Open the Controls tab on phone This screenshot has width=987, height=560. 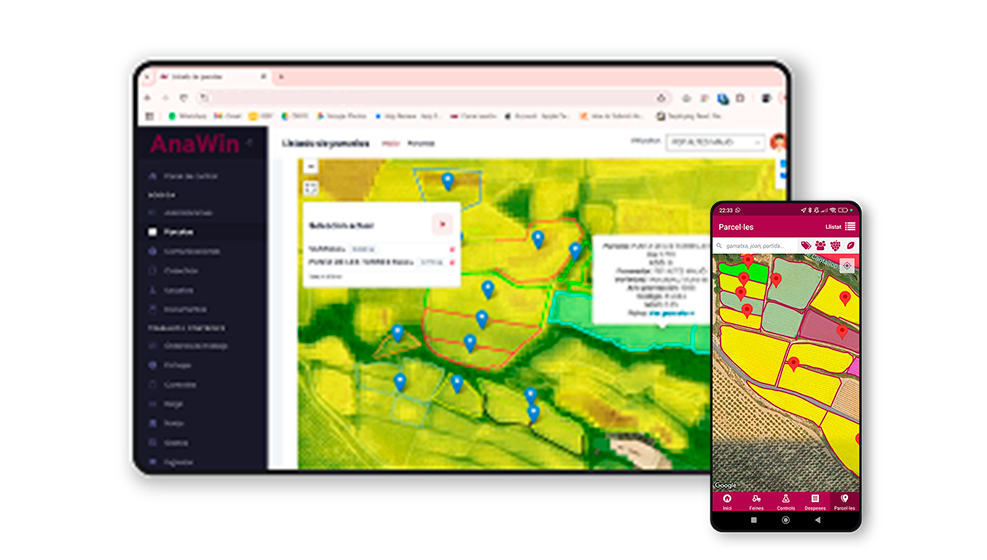[786, 501]
